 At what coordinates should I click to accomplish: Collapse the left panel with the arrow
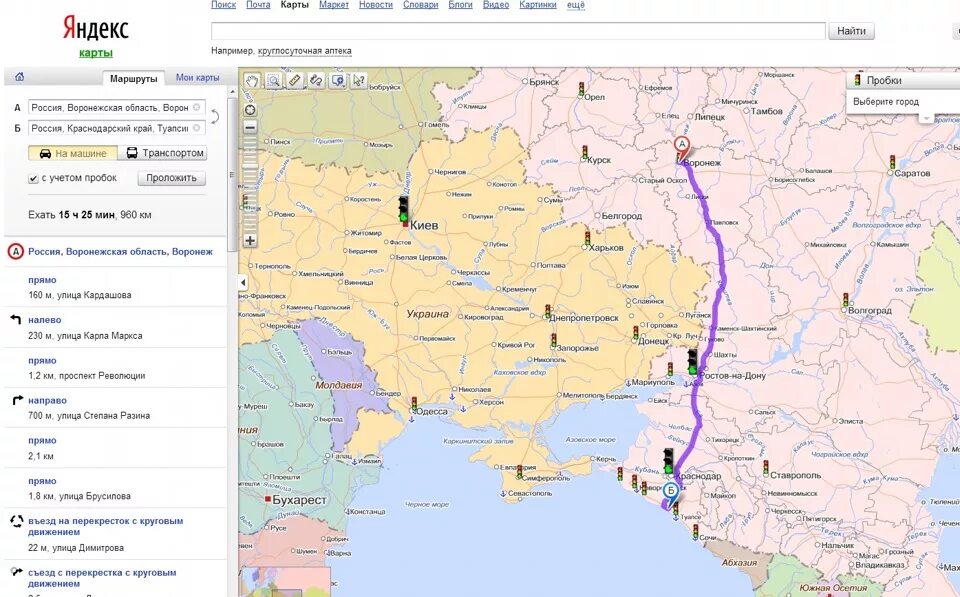[243, 283]
